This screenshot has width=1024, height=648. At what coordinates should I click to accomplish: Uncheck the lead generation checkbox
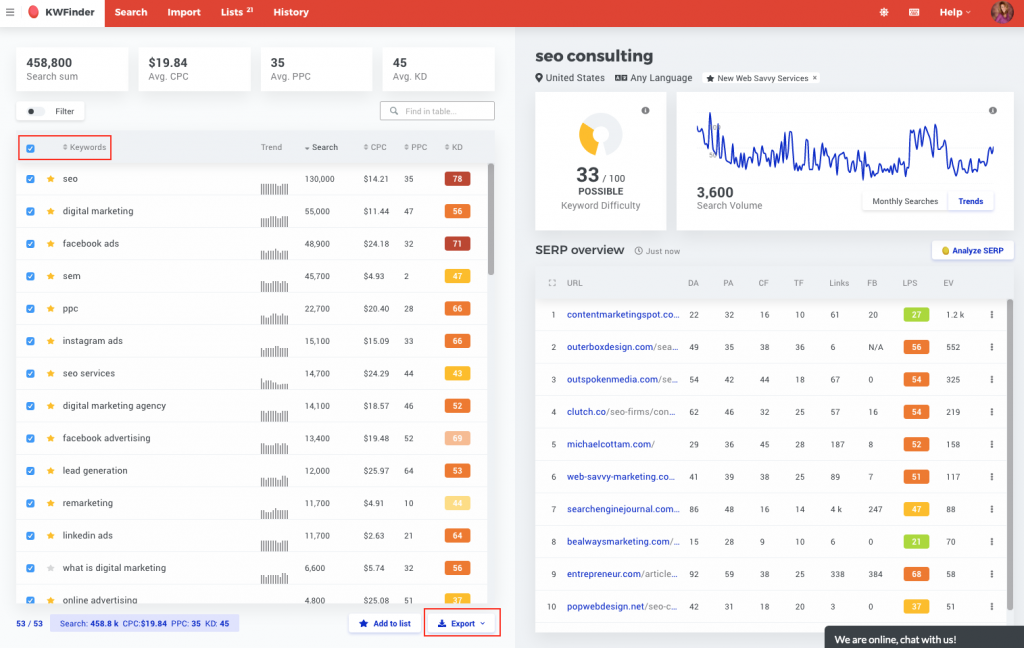pyautogui.click(x=31, y=471)
